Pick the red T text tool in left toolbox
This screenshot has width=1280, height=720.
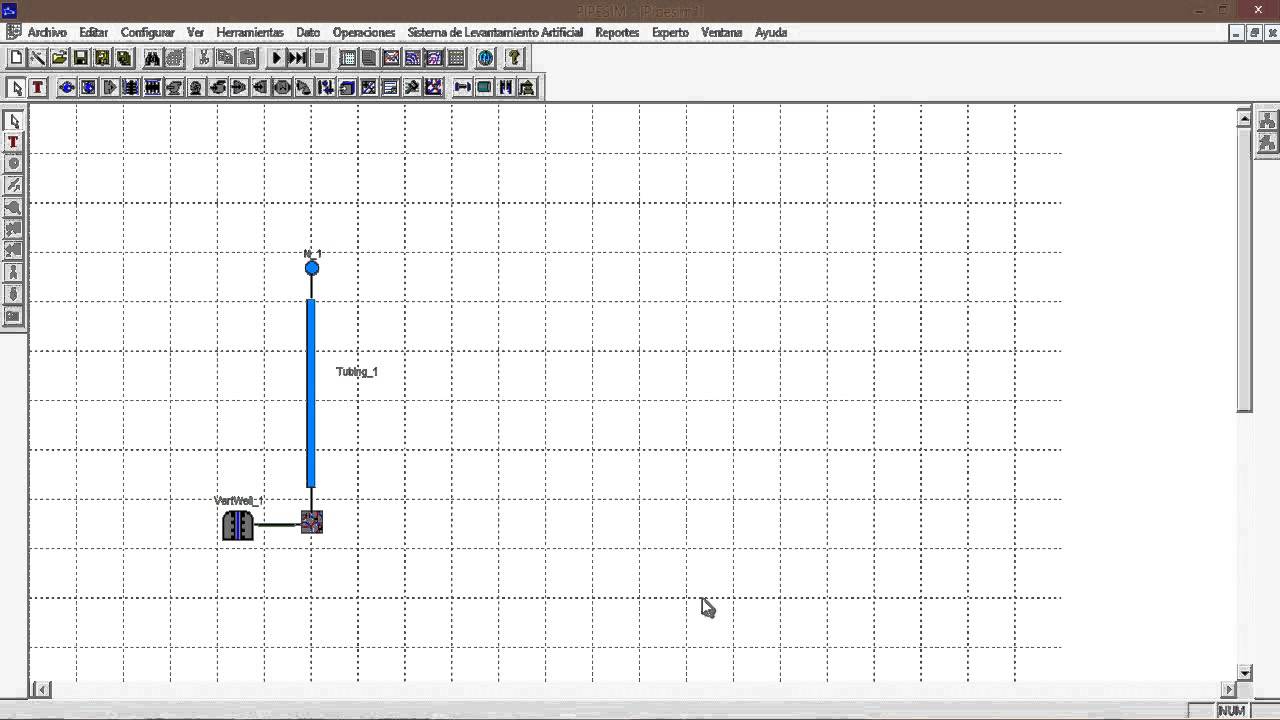point(13,142)
